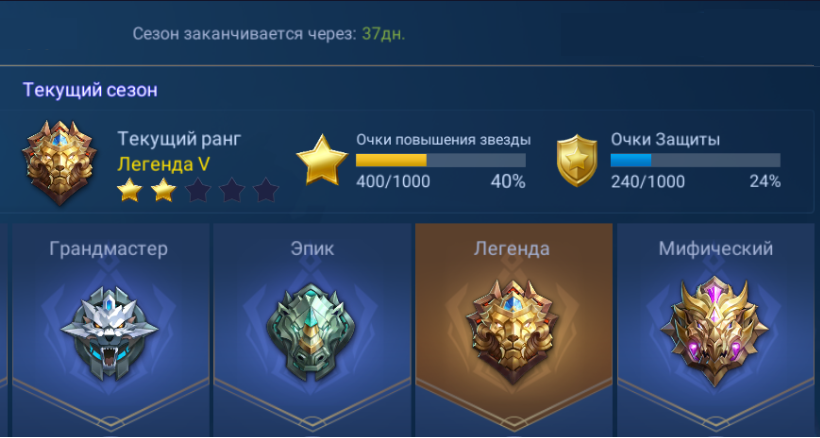Select the Мифический purple-gem rank emblem

pos(714,332)
